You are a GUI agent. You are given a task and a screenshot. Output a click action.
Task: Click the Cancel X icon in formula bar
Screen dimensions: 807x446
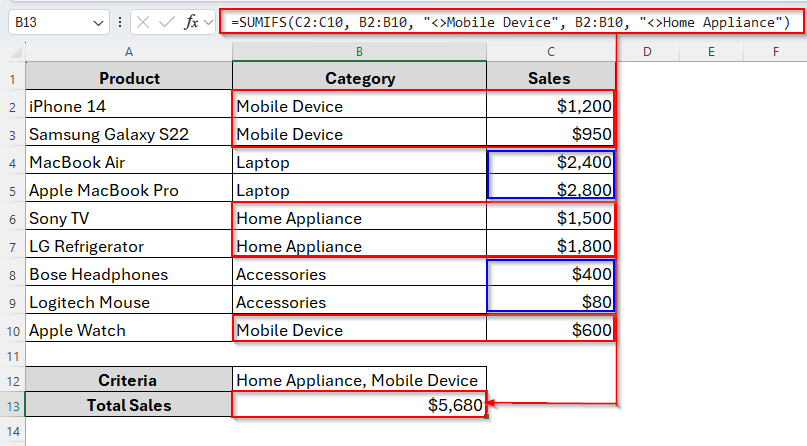tap(143, 22)
